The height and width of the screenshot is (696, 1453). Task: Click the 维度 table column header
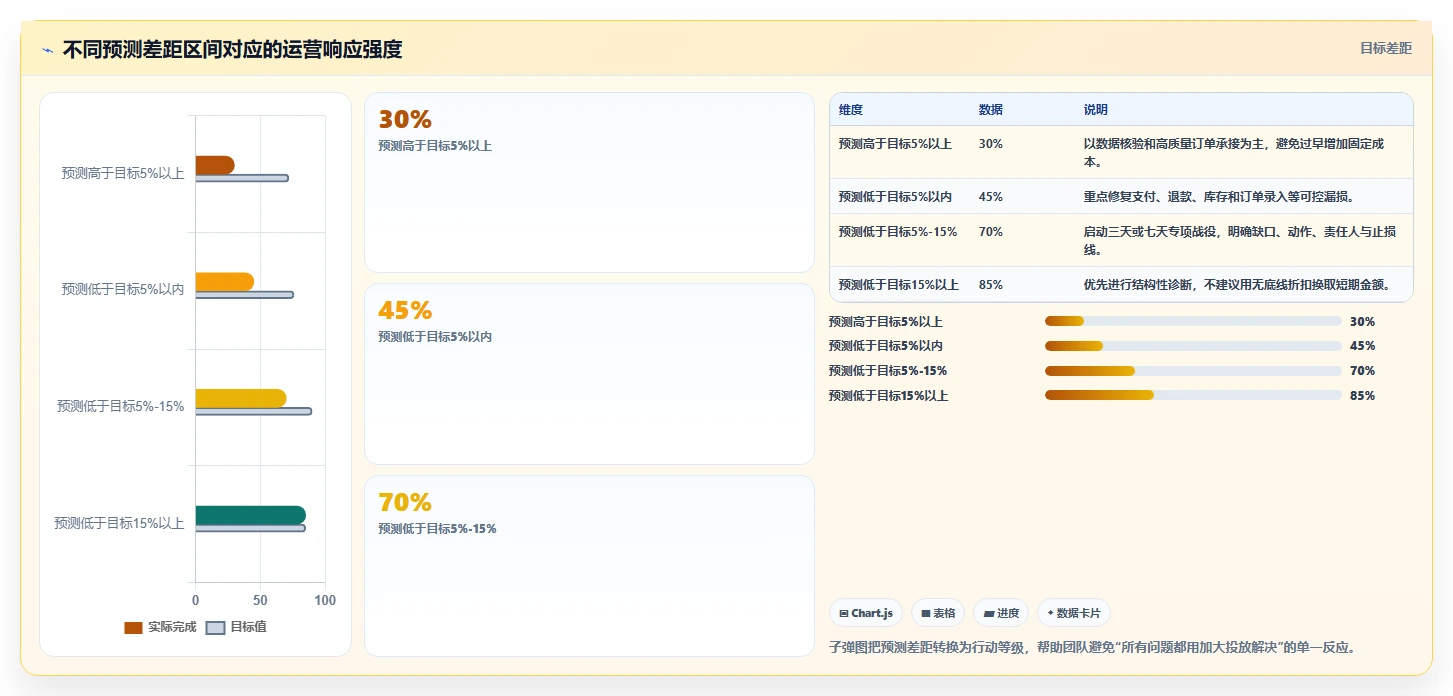click(x=851, y=110)
